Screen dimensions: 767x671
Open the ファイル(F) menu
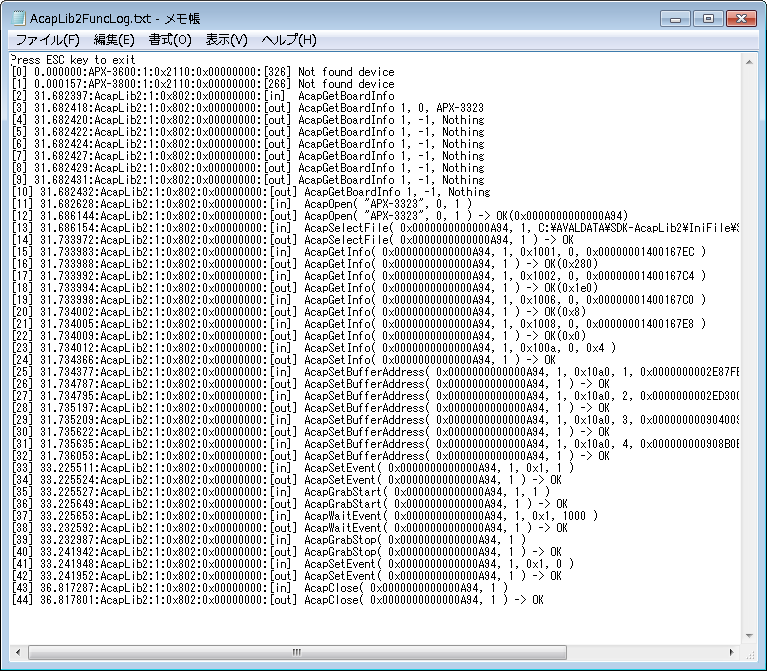(47, 40)
